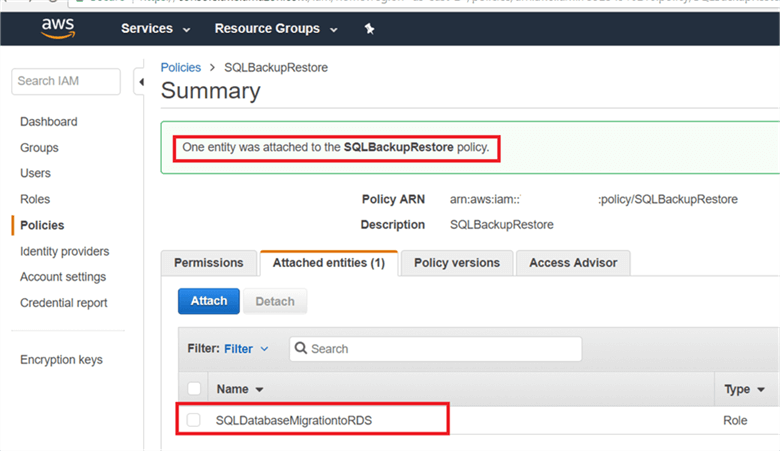This screenshot has height=451, width=780.
Task: Click the magnifier icon in the Search box
Action: (x=300, y=348)
